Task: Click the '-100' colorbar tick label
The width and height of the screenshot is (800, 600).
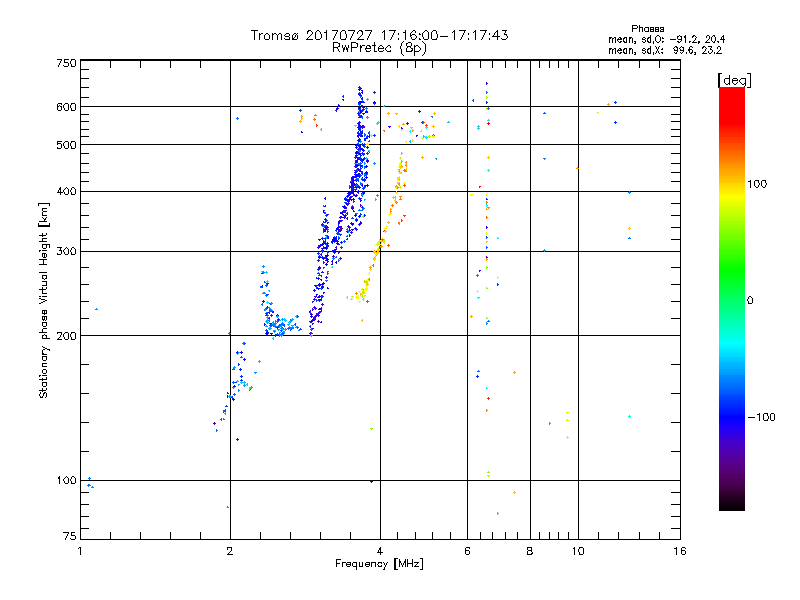Action: tap(761, 417)
